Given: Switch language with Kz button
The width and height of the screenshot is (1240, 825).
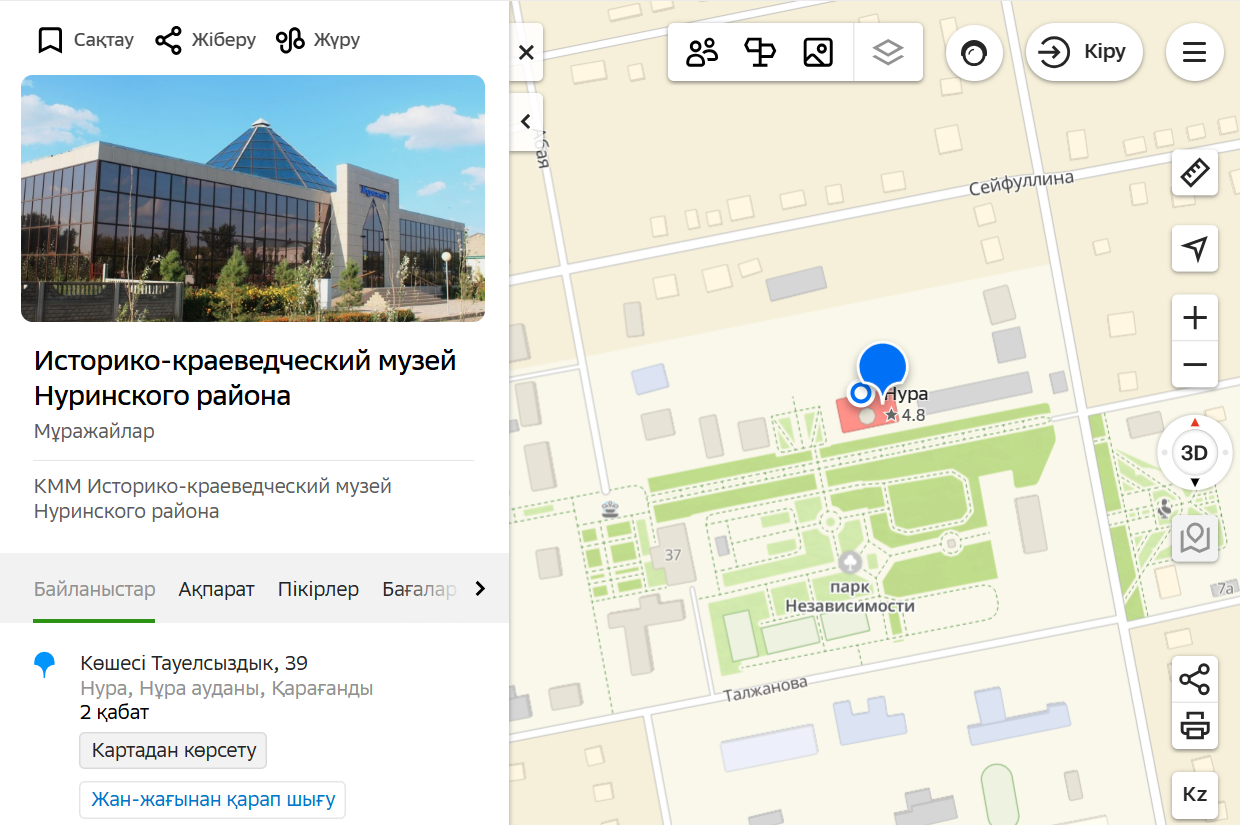Looking at the screenshot, I should coord(1194,795).
